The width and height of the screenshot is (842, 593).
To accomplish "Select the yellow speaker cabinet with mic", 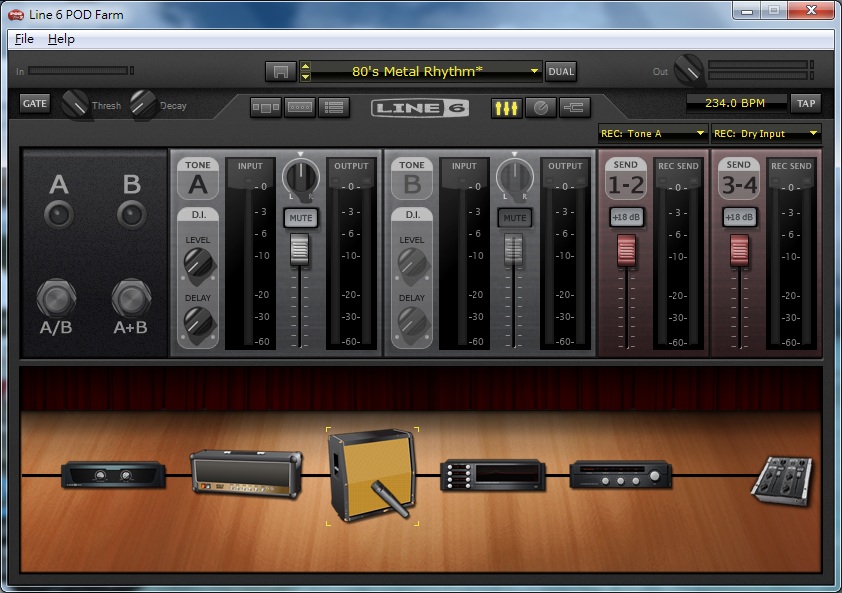I will click(372, 475).
